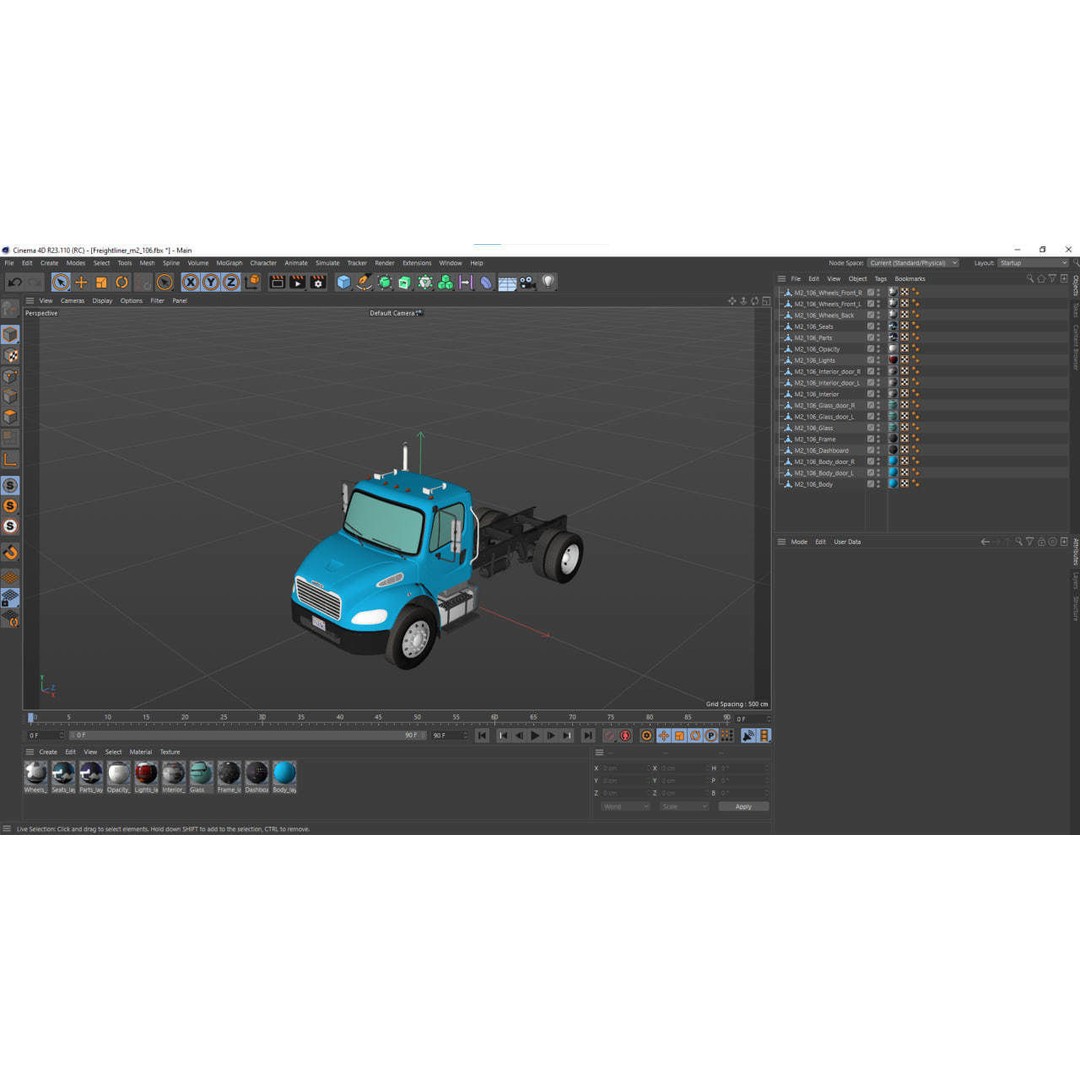The image size is (1080, 1080).
Task: Click the Cube primitive icon
Action: [344, 282]
